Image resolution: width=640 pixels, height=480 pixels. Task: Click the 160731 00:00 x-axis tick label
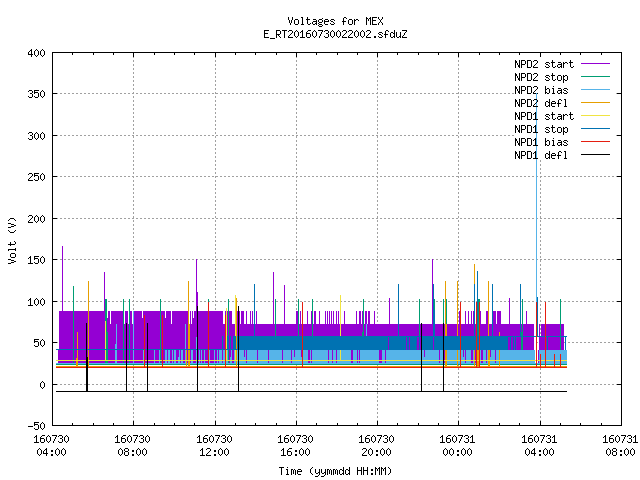(x=457, y=445)
